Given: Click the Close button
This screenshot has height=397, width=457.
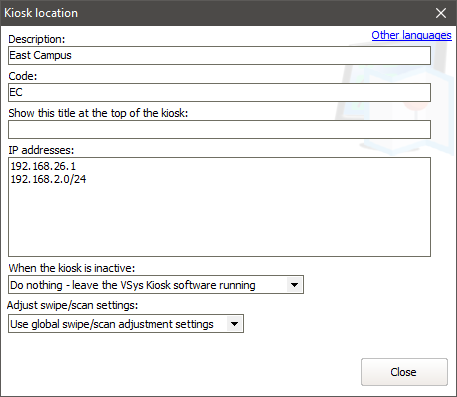Looking at the screenshot, I should [404, 372].
